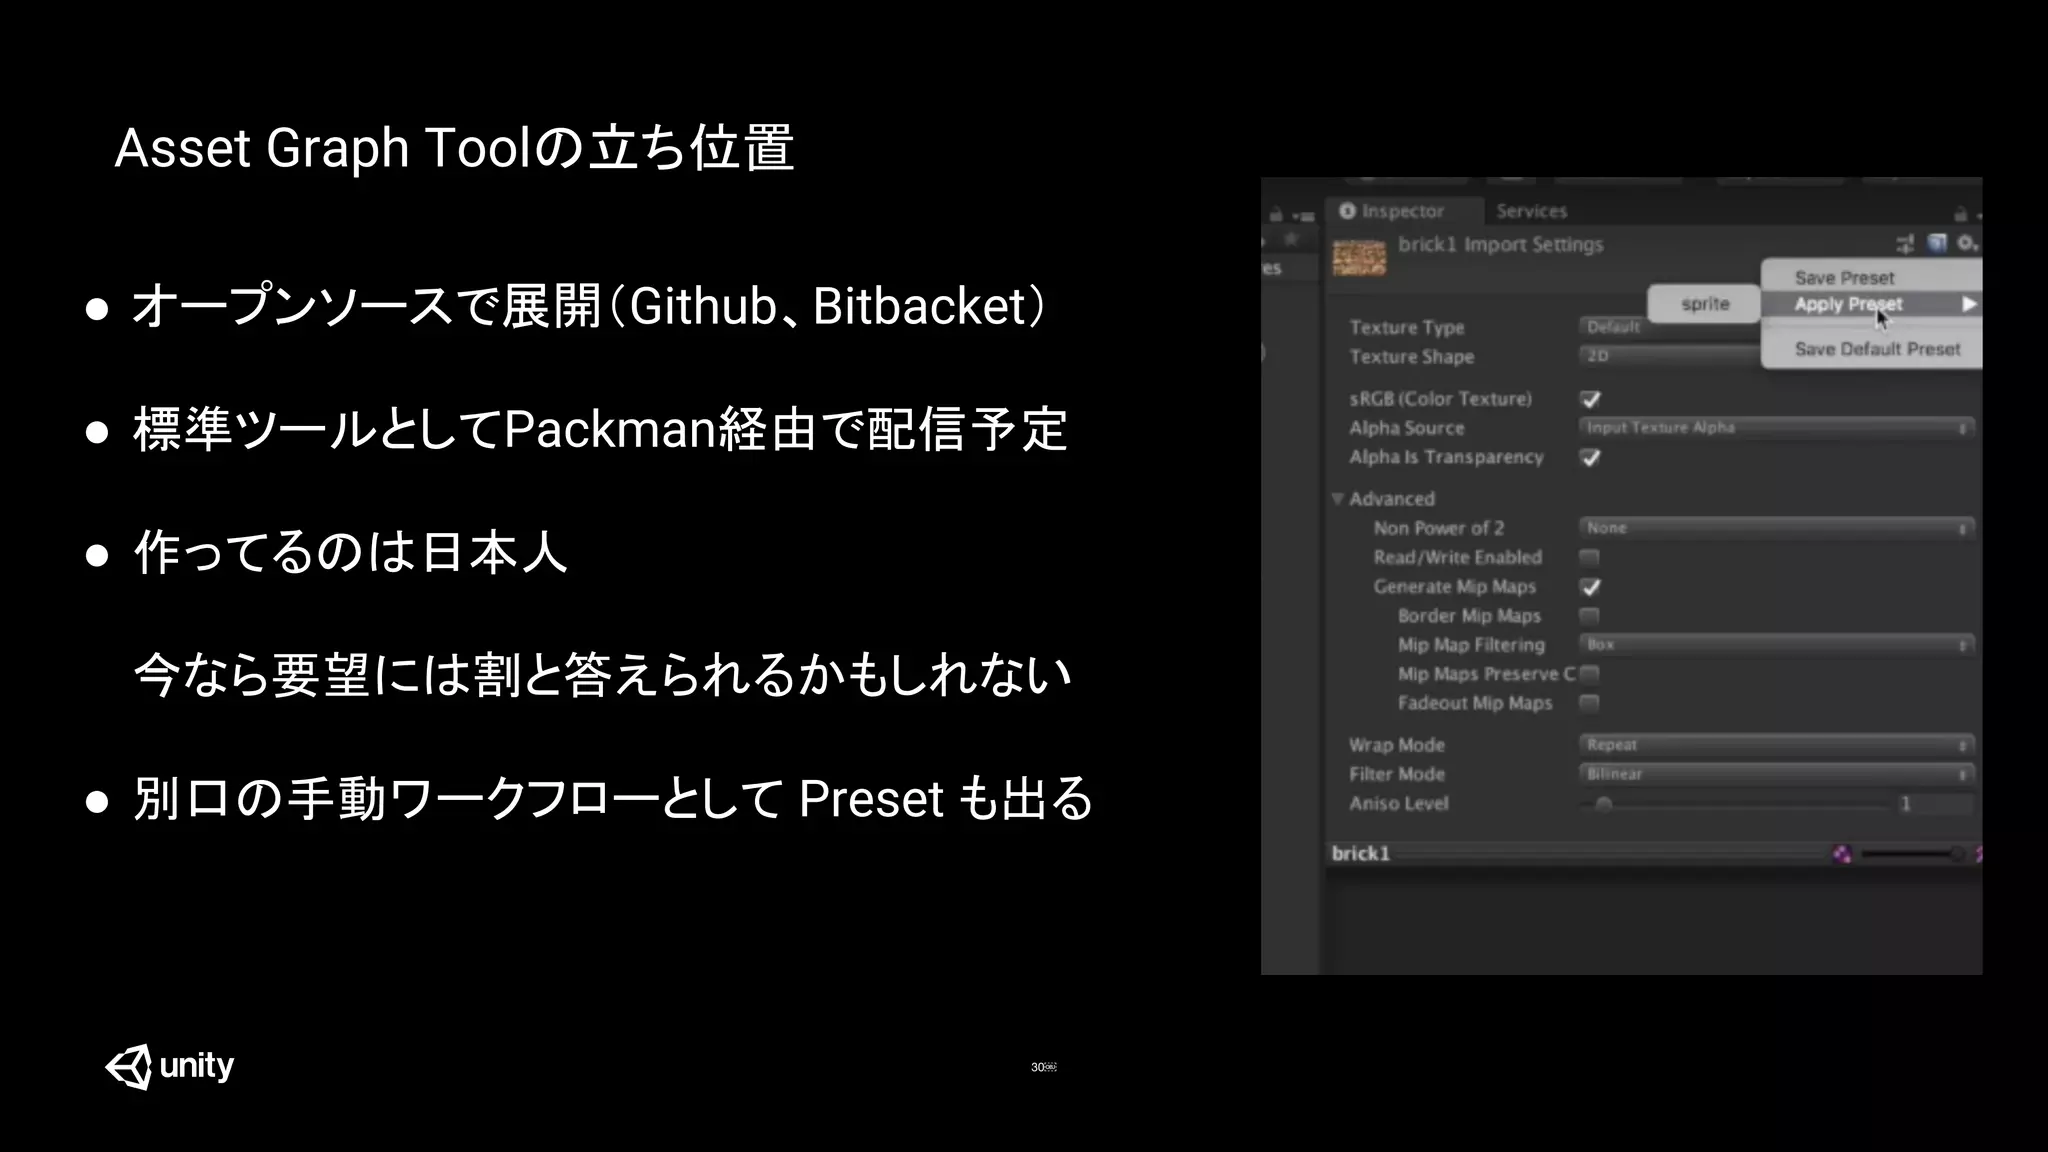Toggle Alpha Is Transparency checkbox
The width and height of the screenshot is (2048, 1152).
(1590, 458)
